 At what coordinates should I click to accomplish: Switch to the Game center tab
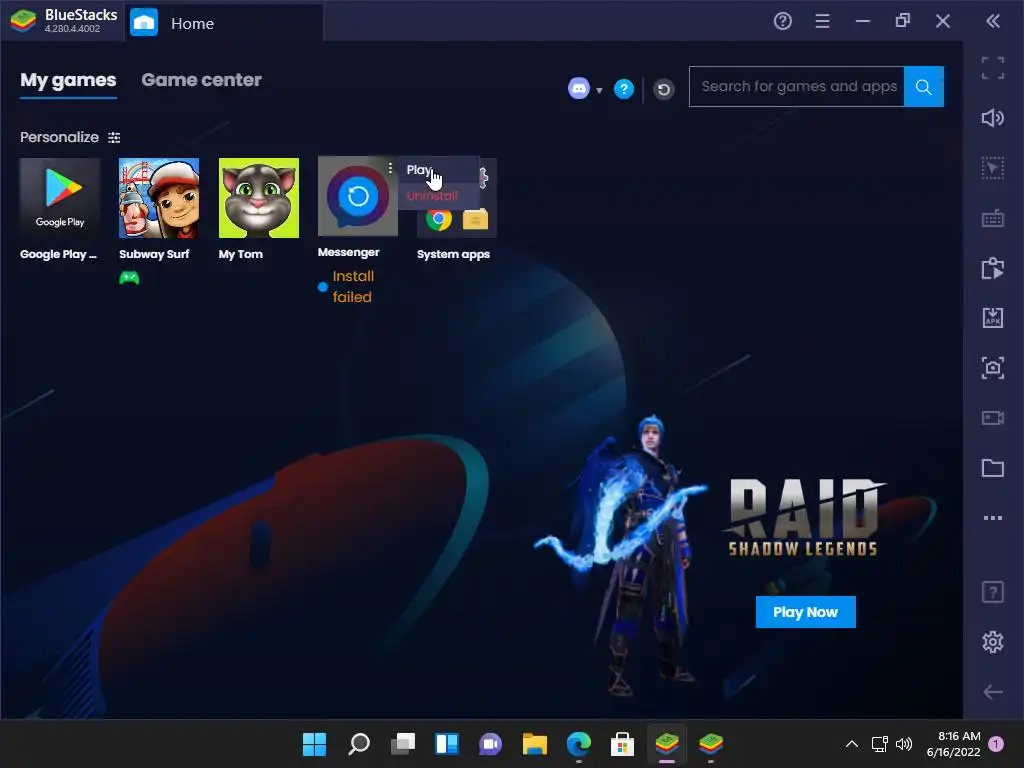[201, 80]
